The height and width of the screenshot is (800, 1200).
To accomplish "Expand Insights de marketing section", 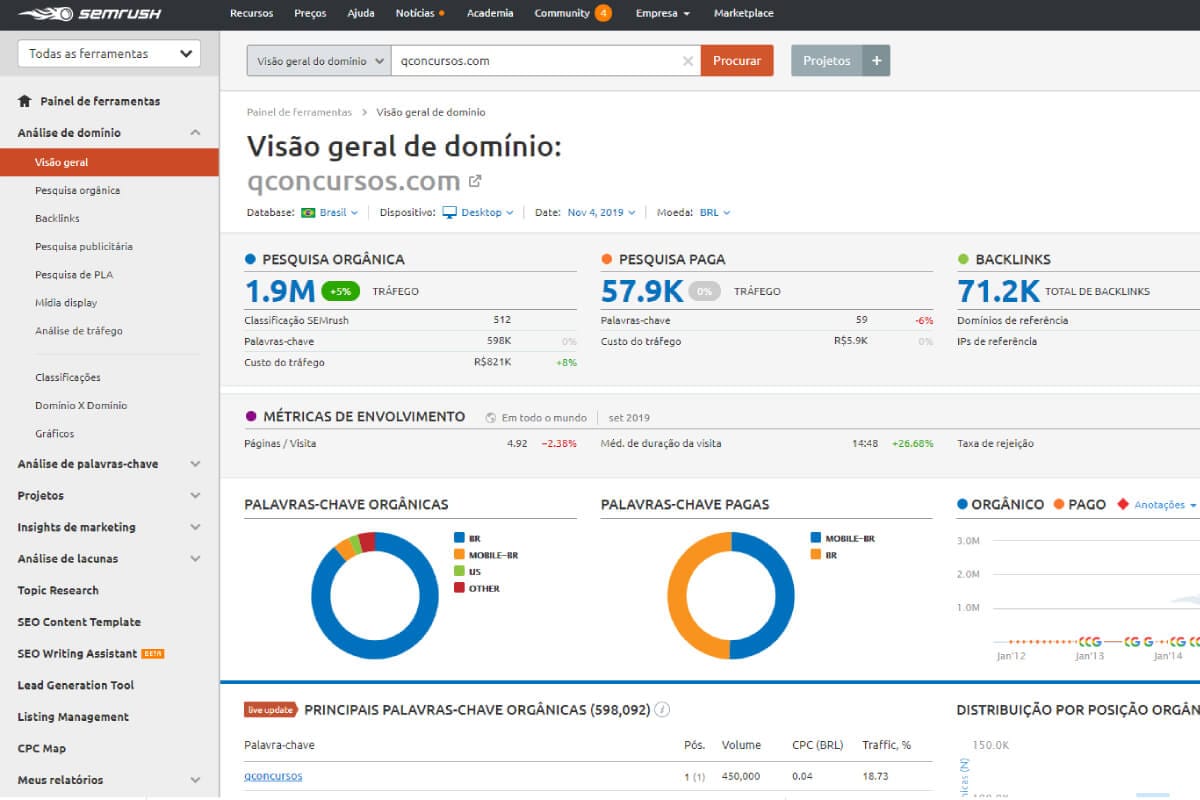I will click(195, 527).
